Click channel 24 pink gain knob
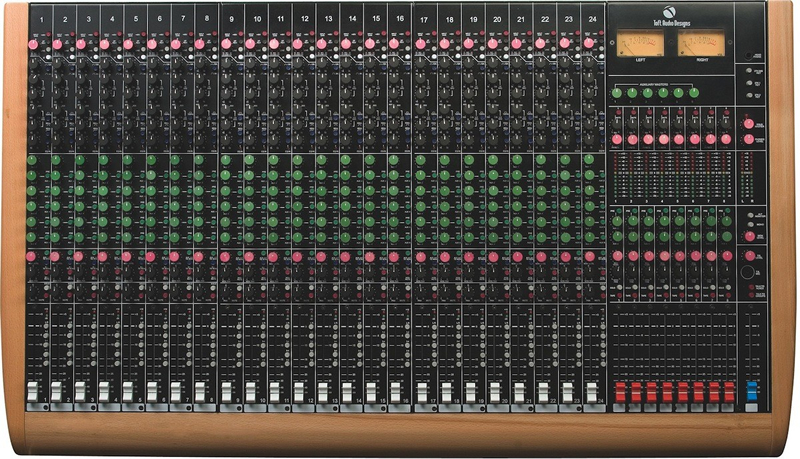Image resolution: width=800 pixels, height=459 pixels. coord(589,43)
